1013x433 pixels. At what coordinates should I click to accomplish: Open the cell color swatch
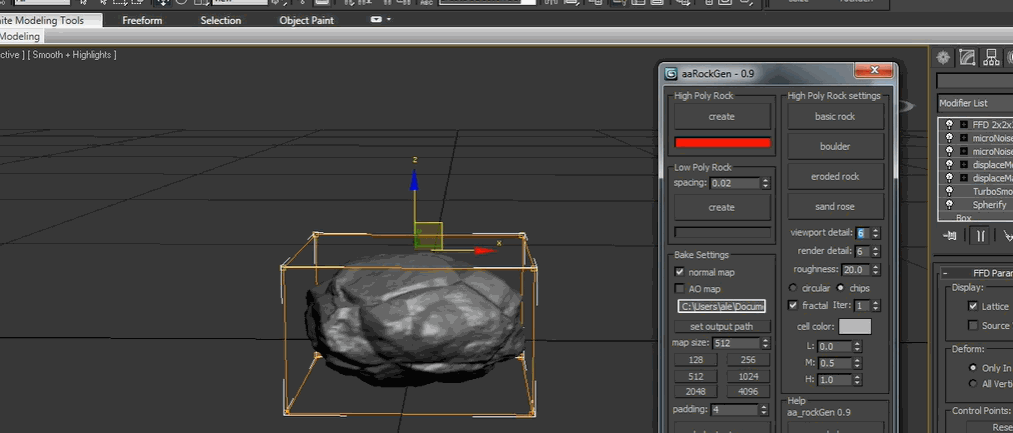[x=855, y=326]
